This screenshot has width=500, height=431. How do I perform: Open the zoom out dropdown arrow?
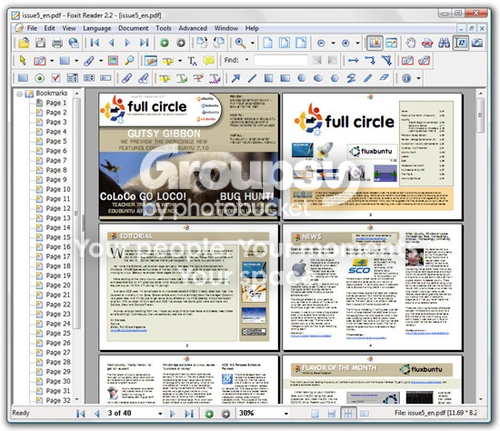coord(333,43)
